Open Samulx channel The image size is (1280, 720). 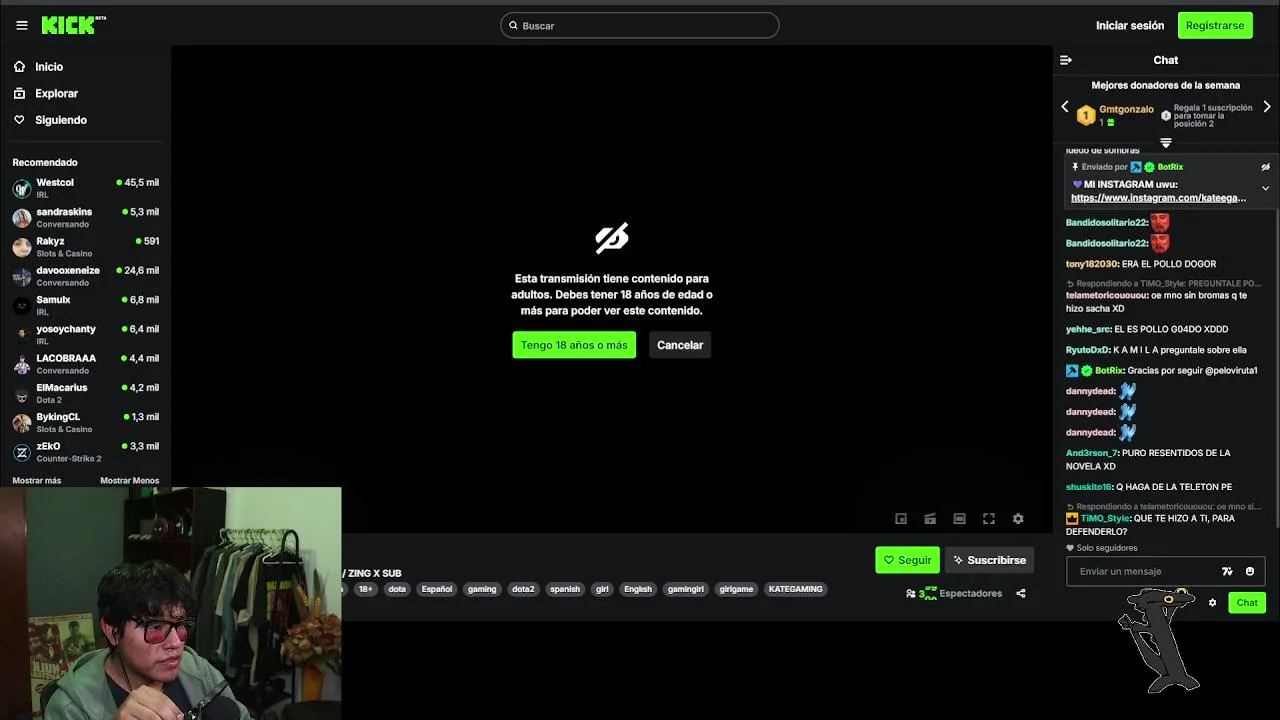tap(85, 305)
